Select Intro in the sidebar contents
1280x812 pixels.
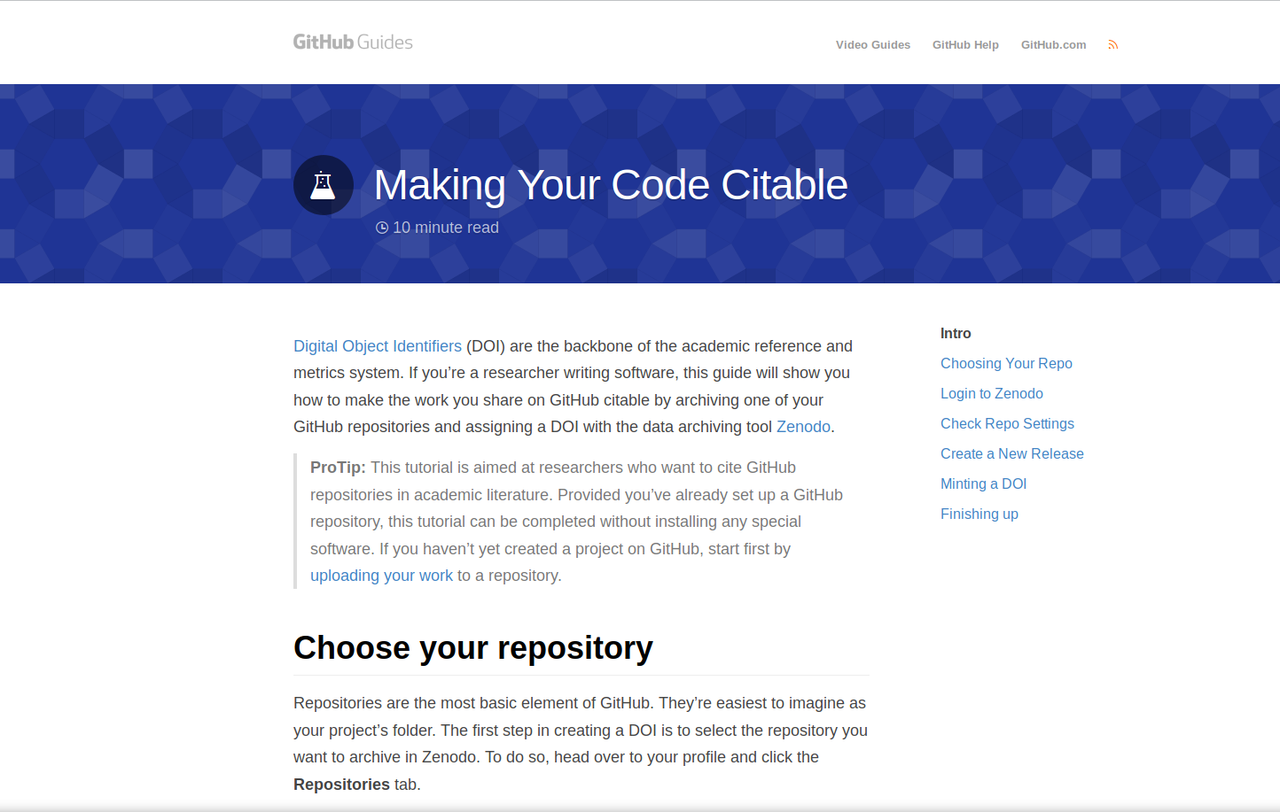(x=955, y=333)
